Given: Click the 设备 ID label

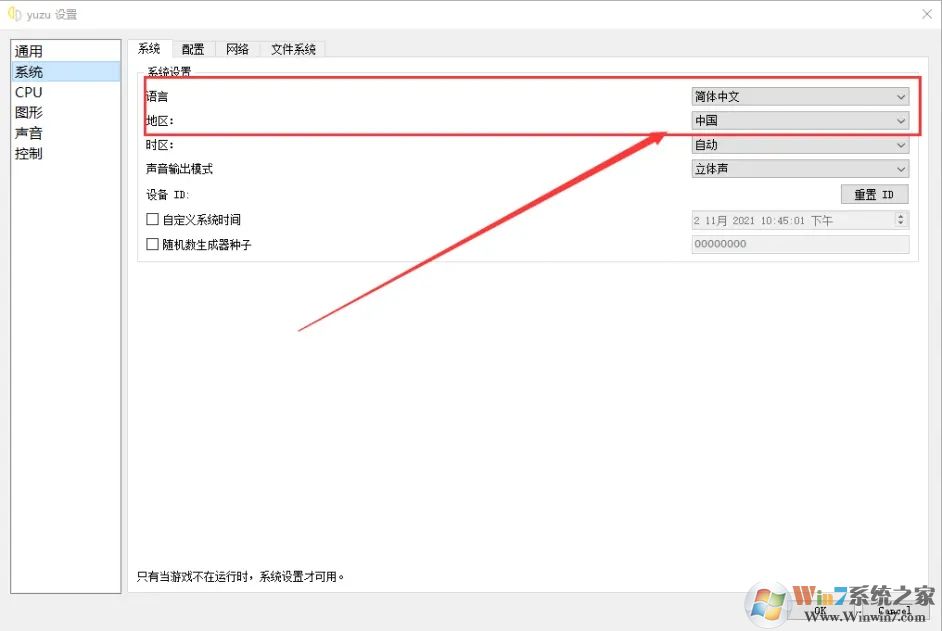Looking at the screenshot, I should 168,195.
